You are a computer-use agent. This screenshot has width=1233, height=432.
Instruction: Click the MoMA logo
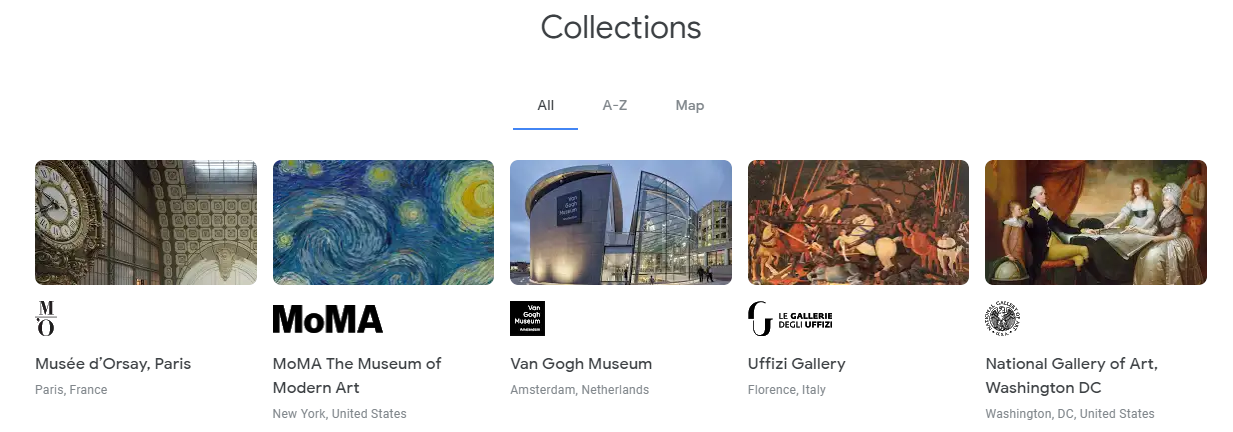(327, 319)
